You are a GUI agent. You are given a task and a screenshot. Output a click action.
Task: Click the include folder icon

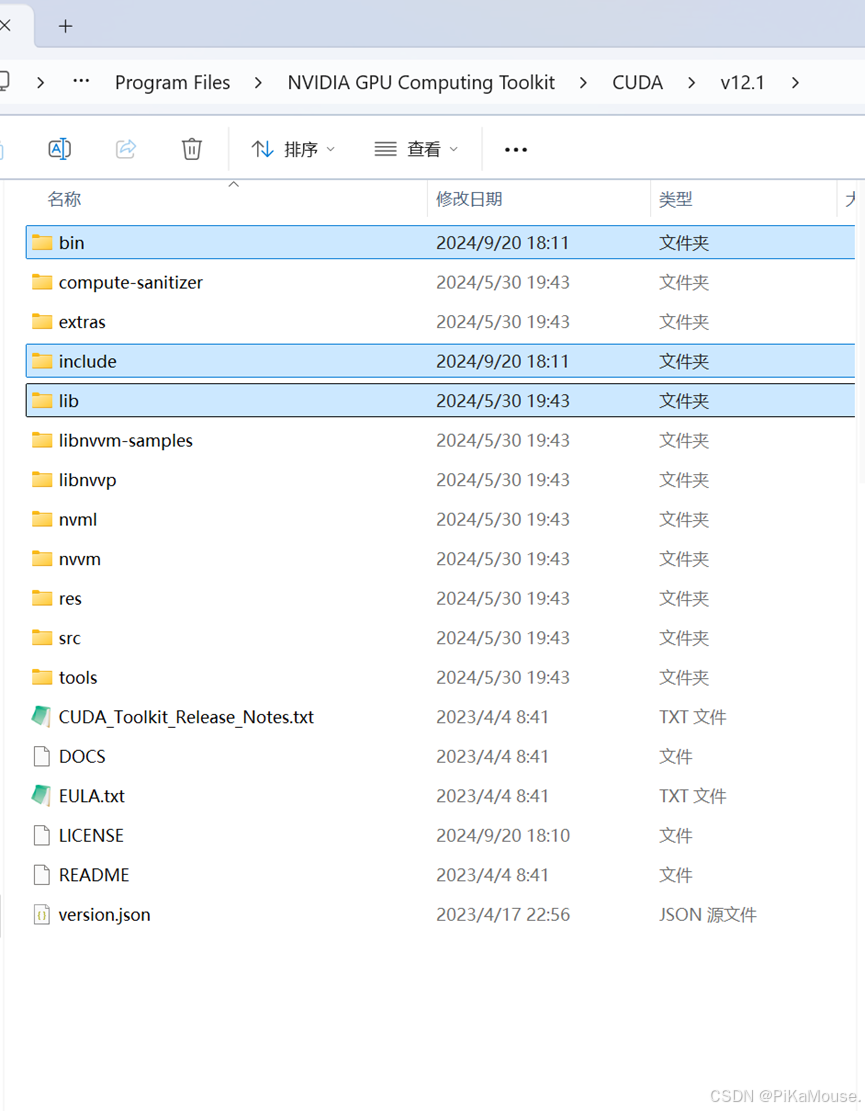coord(42,361)
